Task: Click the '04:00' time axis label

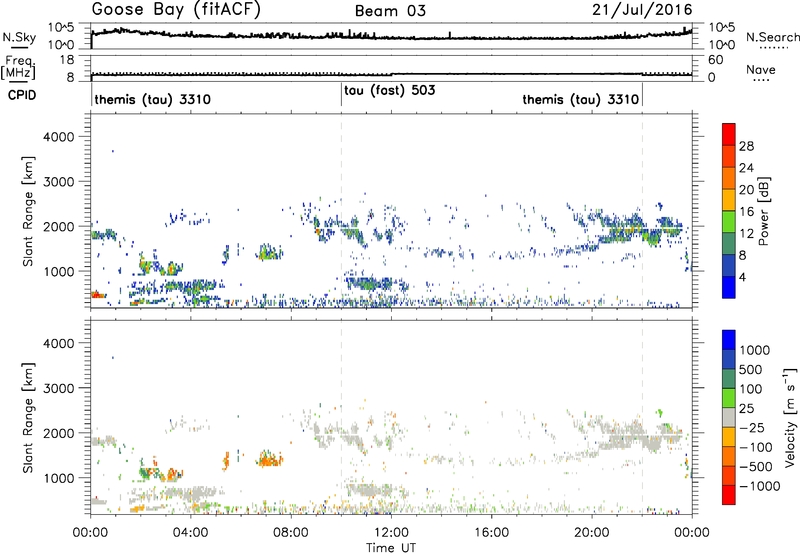Action: tap(191, 533)
